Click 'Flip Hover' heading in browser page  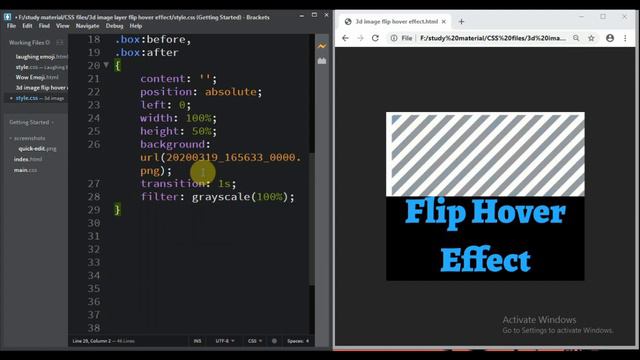485,213
